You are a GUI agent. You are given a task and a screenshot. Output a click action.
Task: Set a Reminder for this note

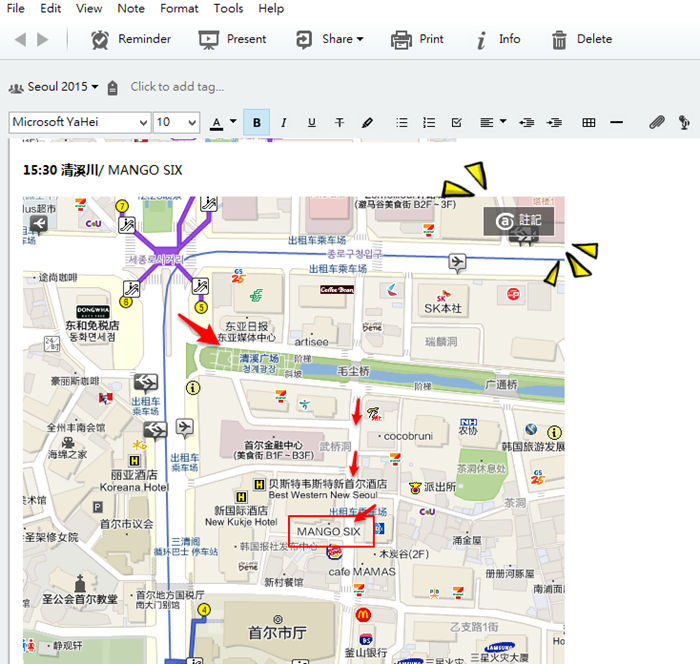130,40
